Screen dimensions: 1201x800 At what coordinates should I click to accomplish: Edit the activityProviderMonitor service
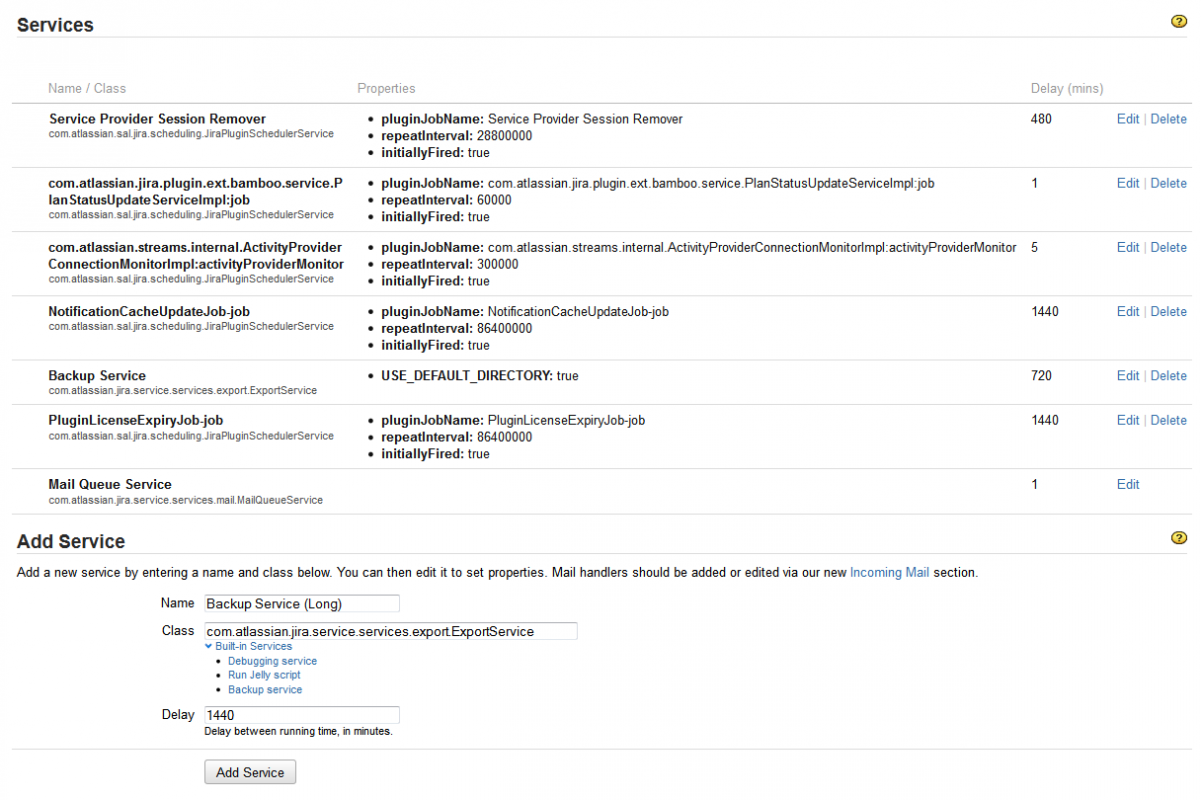click(1127, 247)
